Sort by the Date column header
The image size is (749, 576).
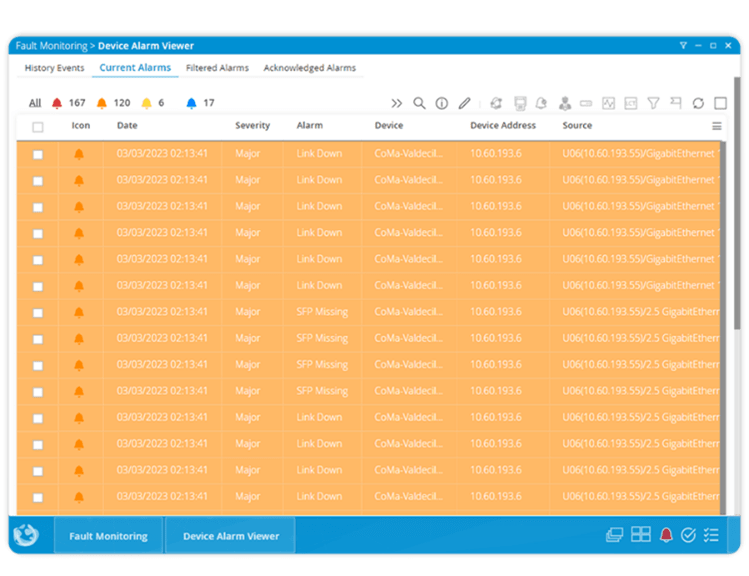tap(127, 125)
